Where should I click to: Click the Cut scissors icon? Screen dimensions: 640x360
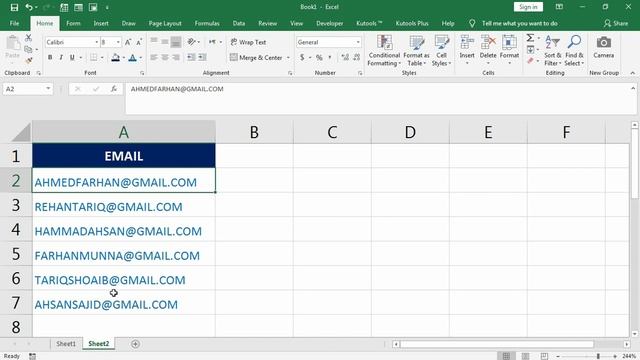(x=28, y=38)
